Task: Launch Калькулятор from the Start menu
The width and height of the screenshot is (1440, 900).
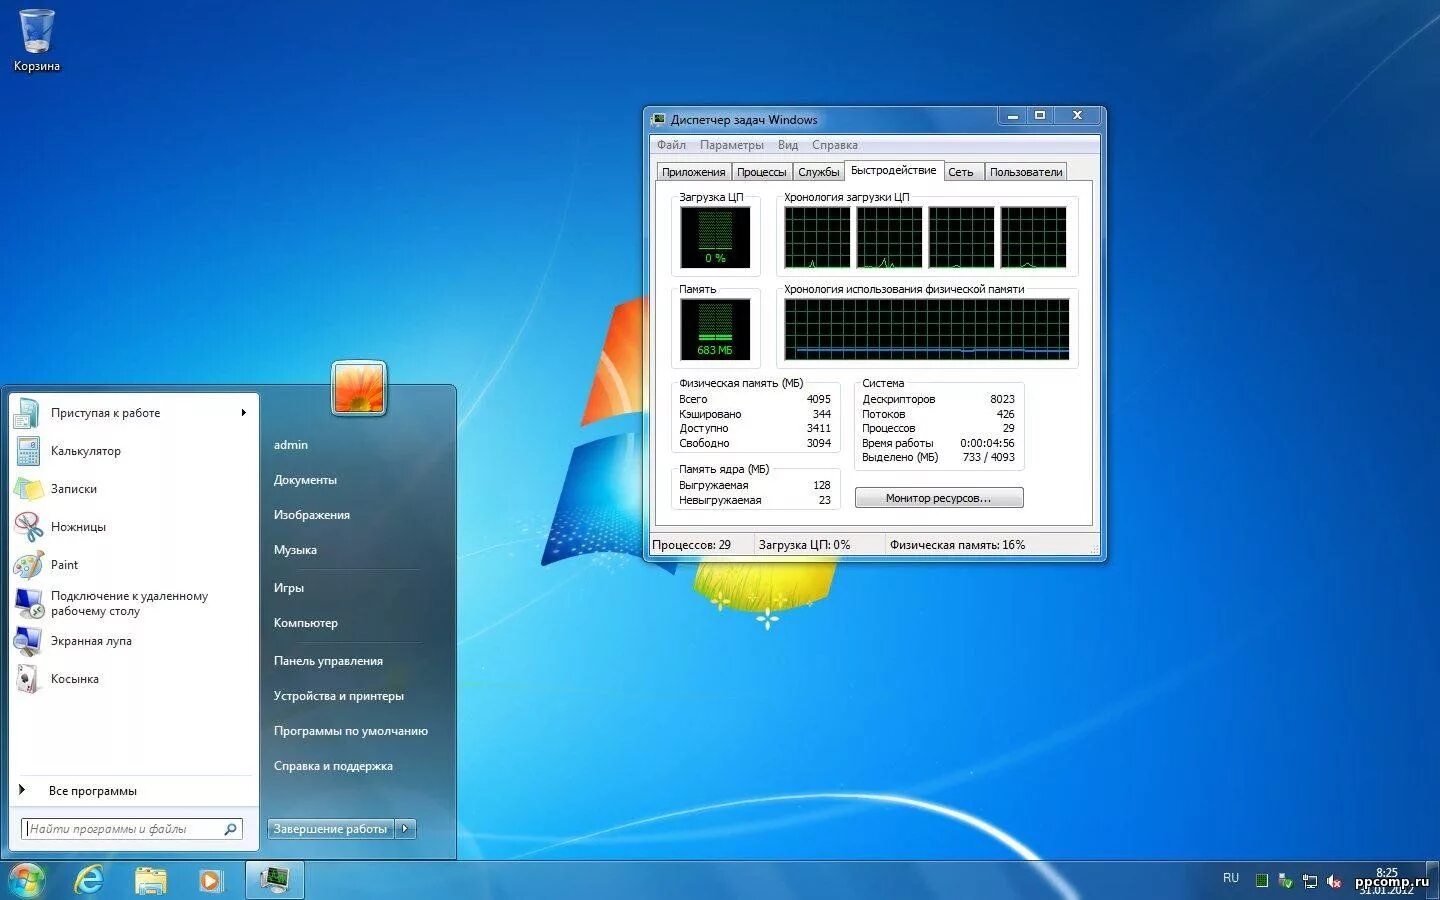Action: (x=88, y=451)
